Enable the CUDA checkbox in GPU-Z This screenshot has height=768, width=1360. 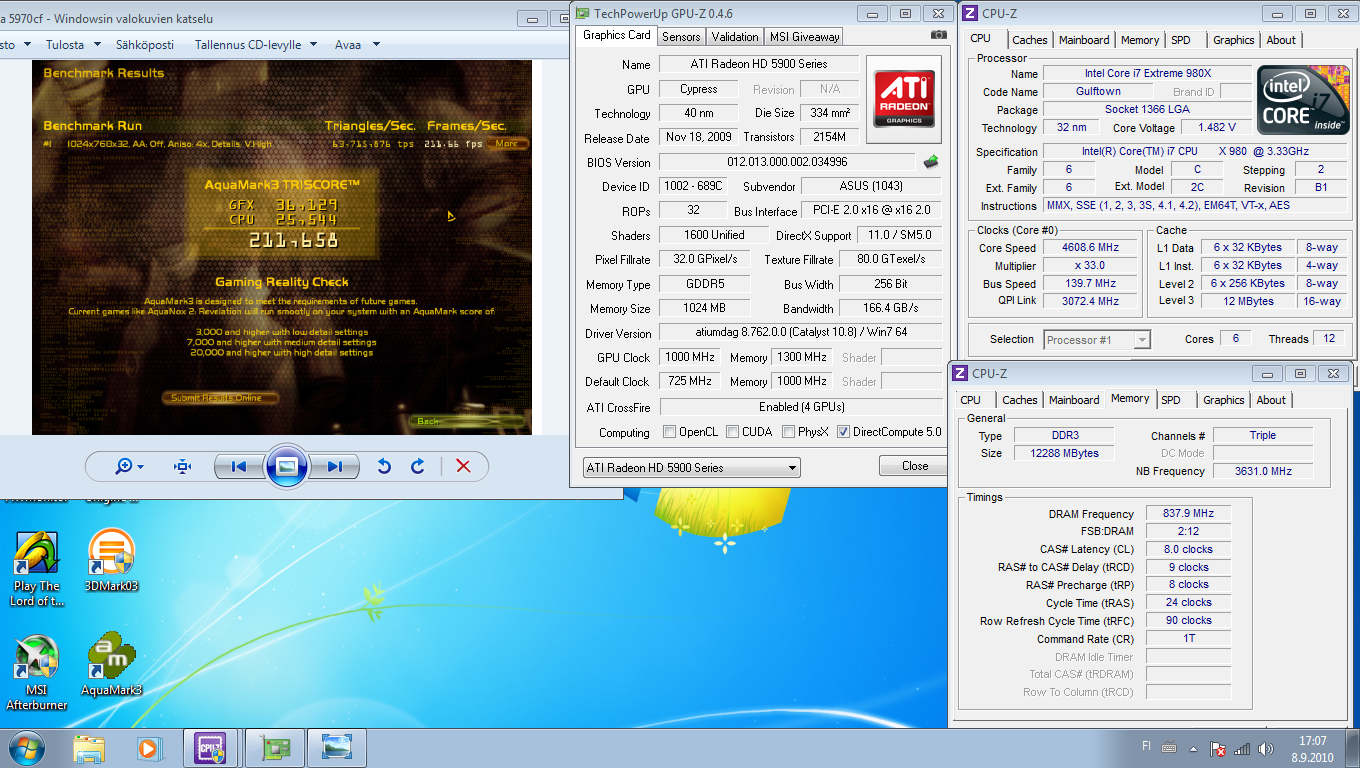coord(733,433)
